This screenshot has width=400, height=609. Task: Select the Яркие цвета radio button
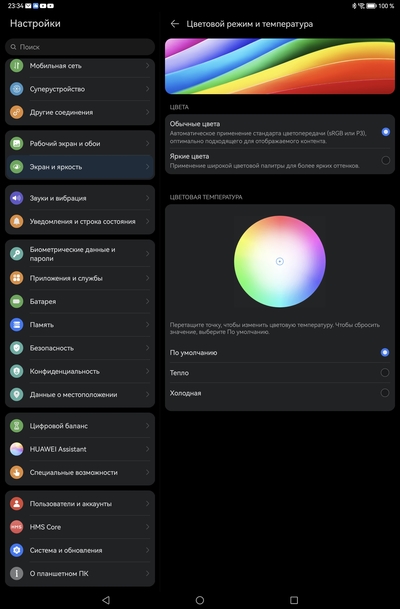(385, 160)
